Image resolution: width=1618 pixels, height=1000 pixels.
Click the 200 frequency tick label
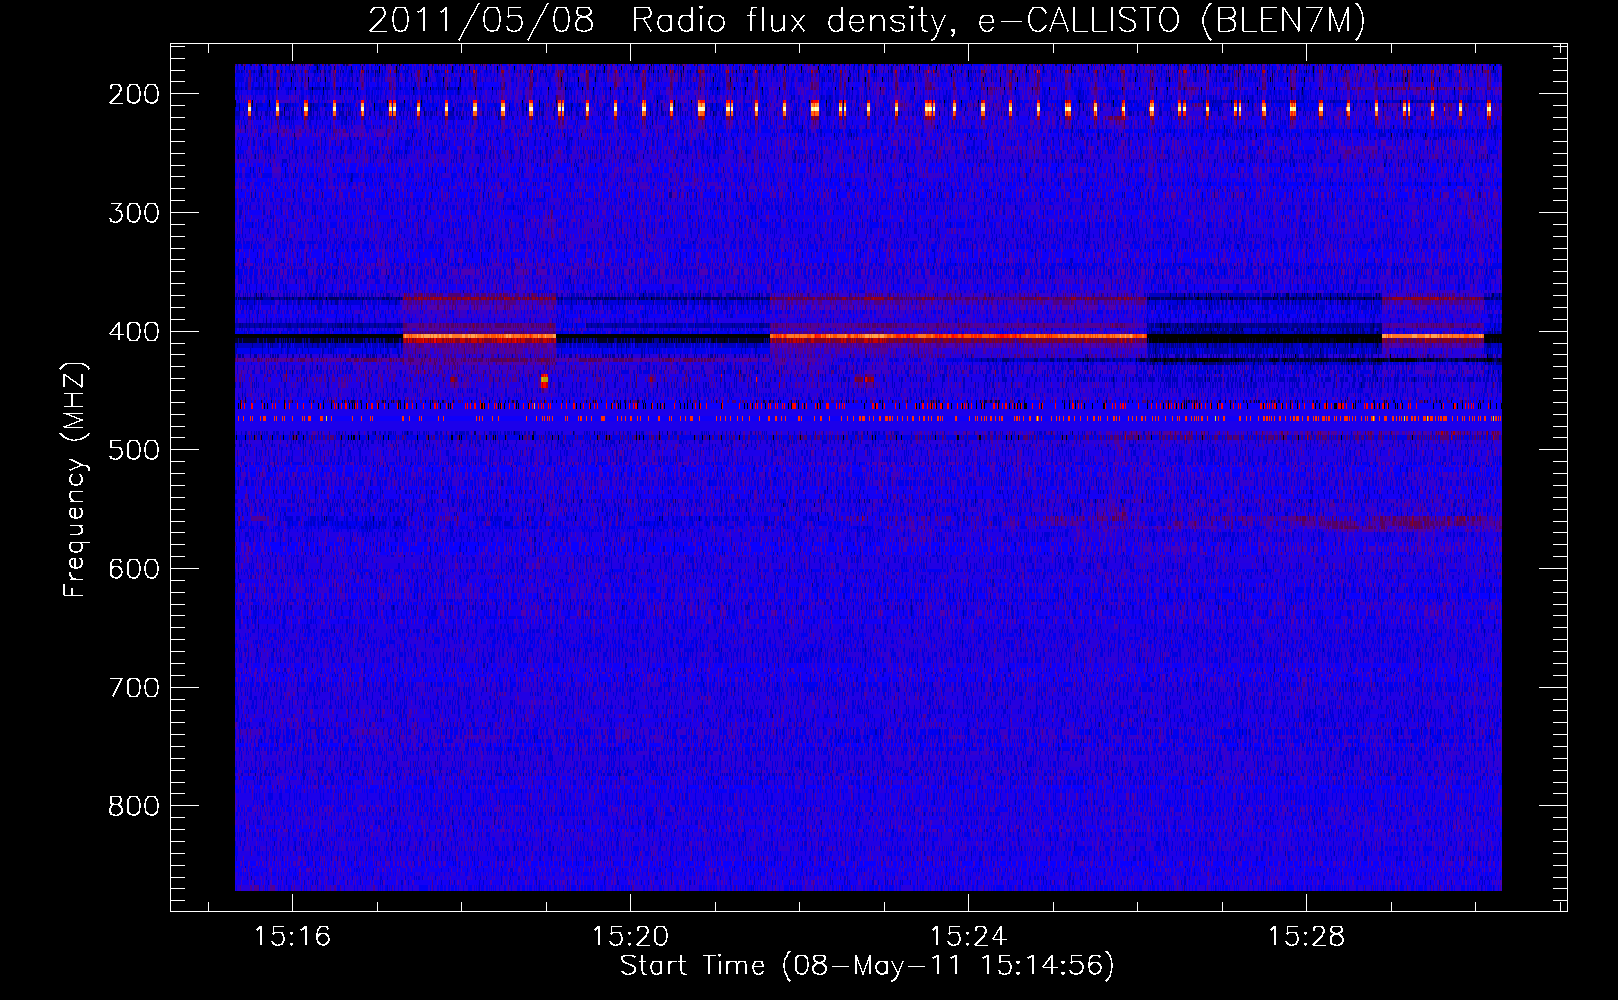click(133, 94)
